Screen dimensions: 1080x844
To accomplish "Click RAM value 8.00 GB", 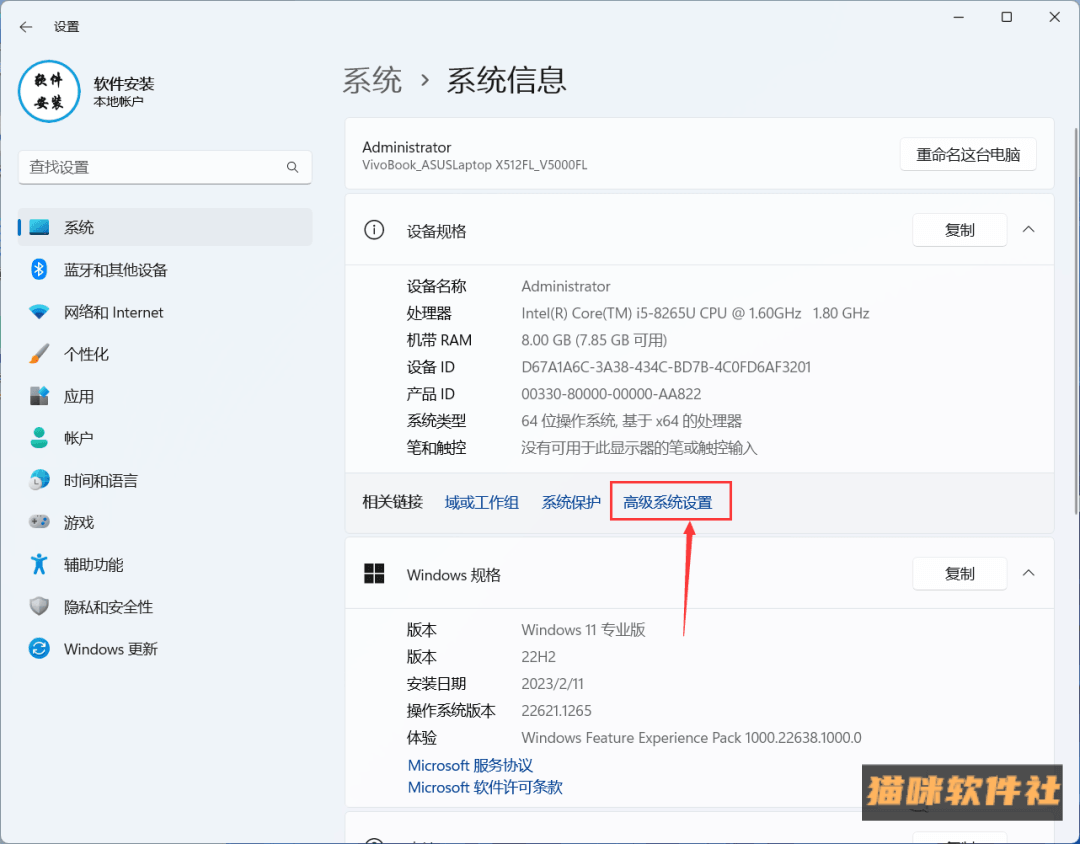I will click(594, 340).
